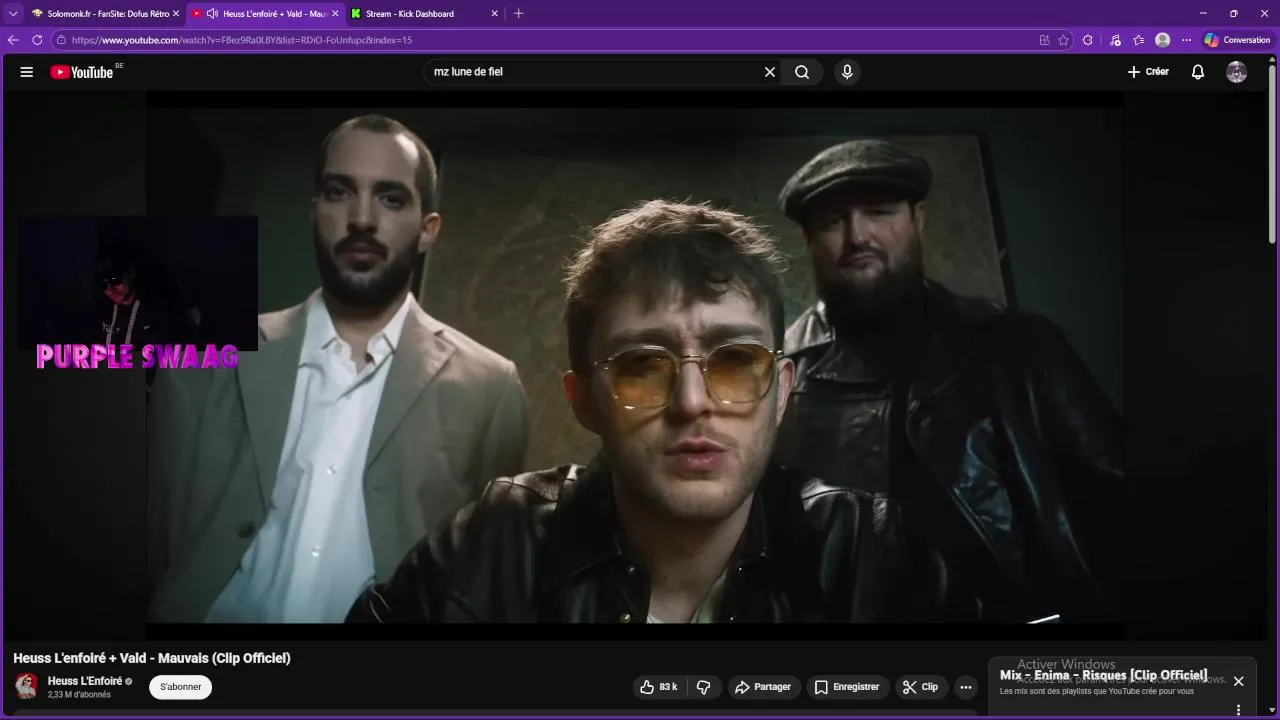This screenshot has height=720, width=1280.
Task: Create a Clip with scissors button
Action: tap(920, 687)
